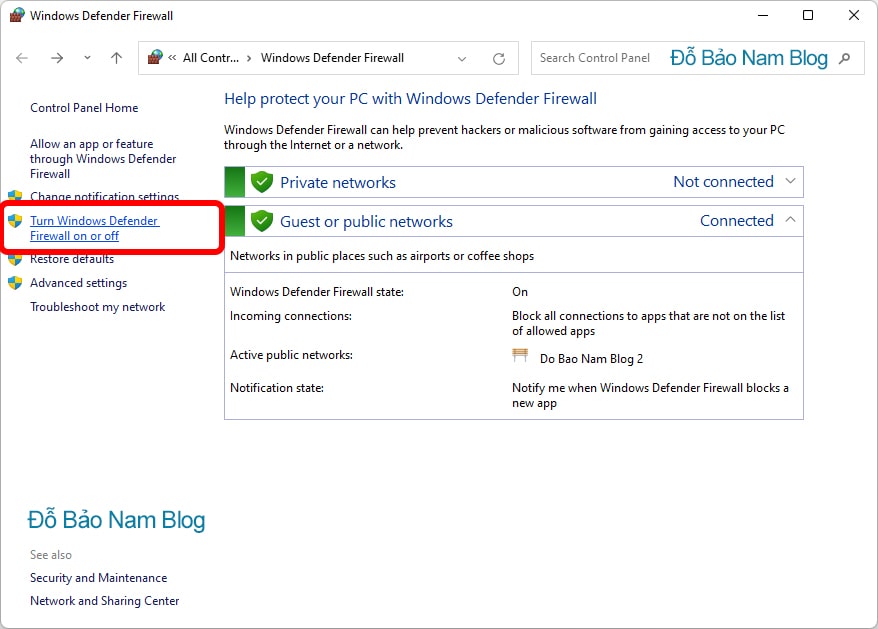
Task: Click Do Bao Nam Blog 2 network name
Action: click(591, 359)
